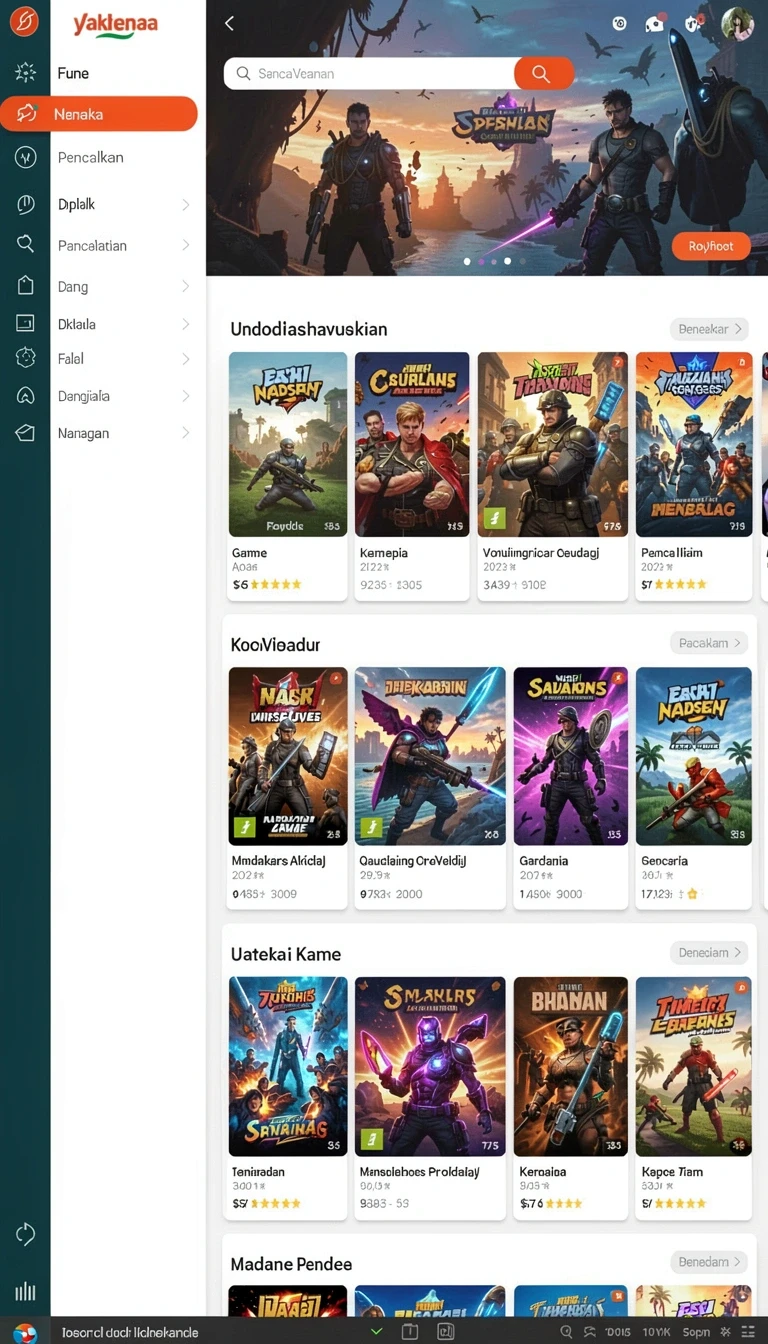Click the gear-like Fune icon in left rail

[25, 72]
